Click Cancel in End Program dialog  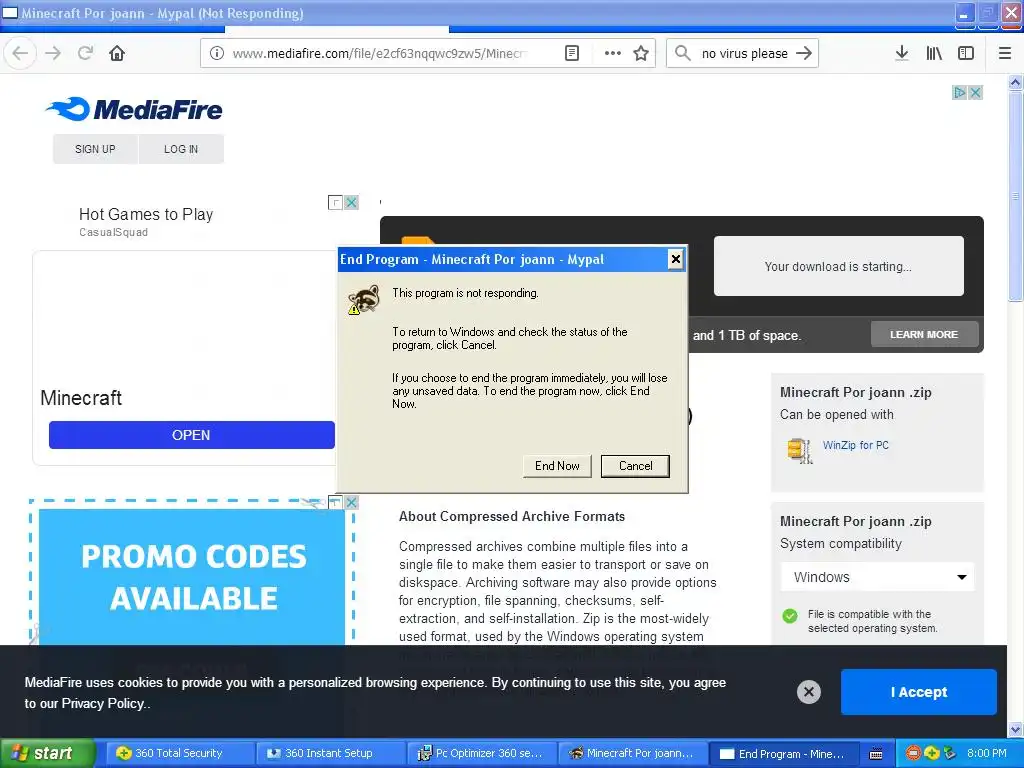tap(635, 466)
